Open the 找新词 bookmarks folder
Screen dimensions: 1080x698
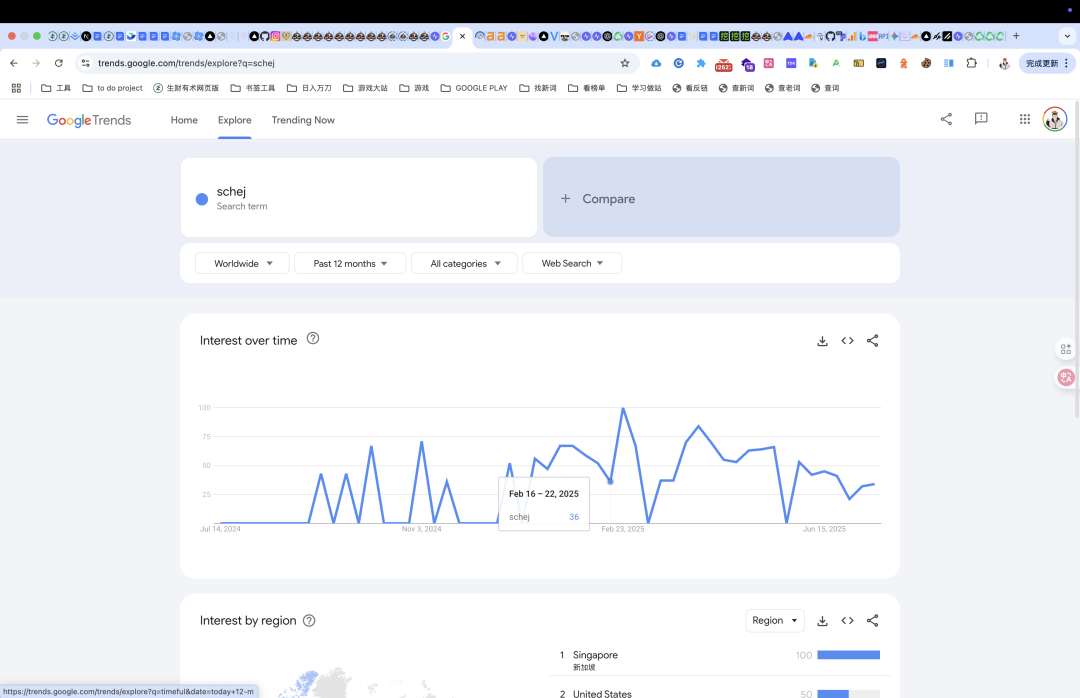pos(538,88)
